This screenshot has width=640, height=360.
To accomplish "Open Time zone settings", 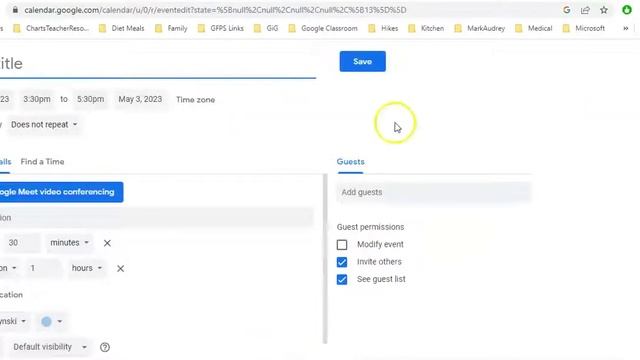I will (x=196, y=100).
